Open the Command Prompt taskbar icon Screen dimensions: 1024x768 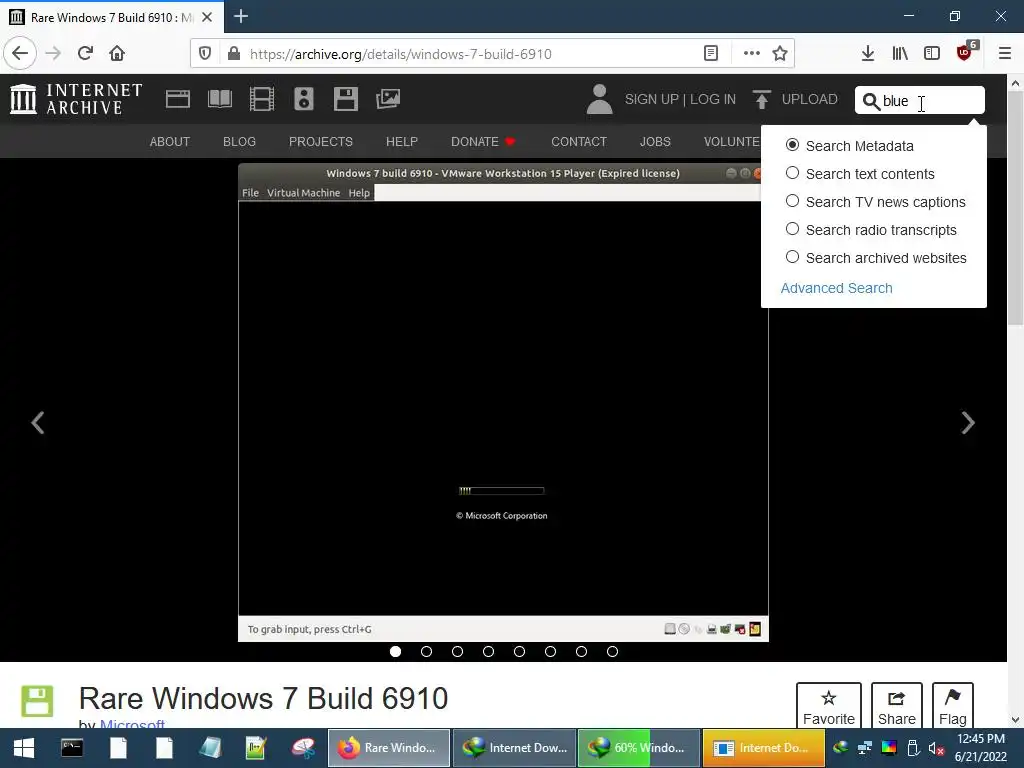coord(72,748)
